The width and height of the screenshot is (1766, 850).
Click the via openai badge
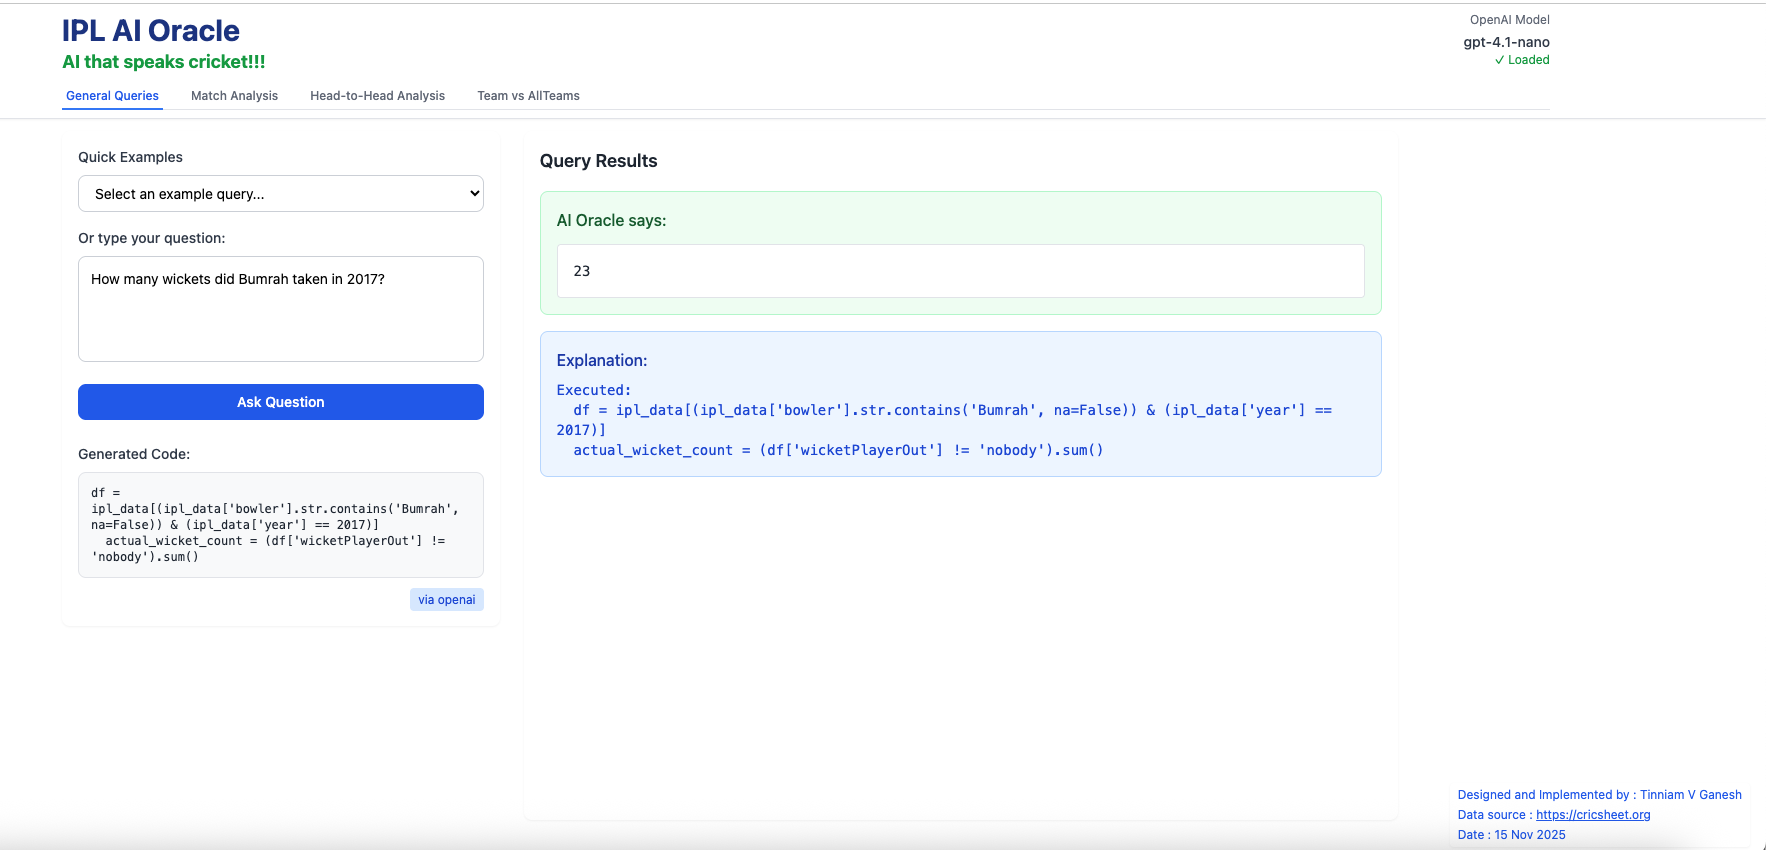click(446, 600)
